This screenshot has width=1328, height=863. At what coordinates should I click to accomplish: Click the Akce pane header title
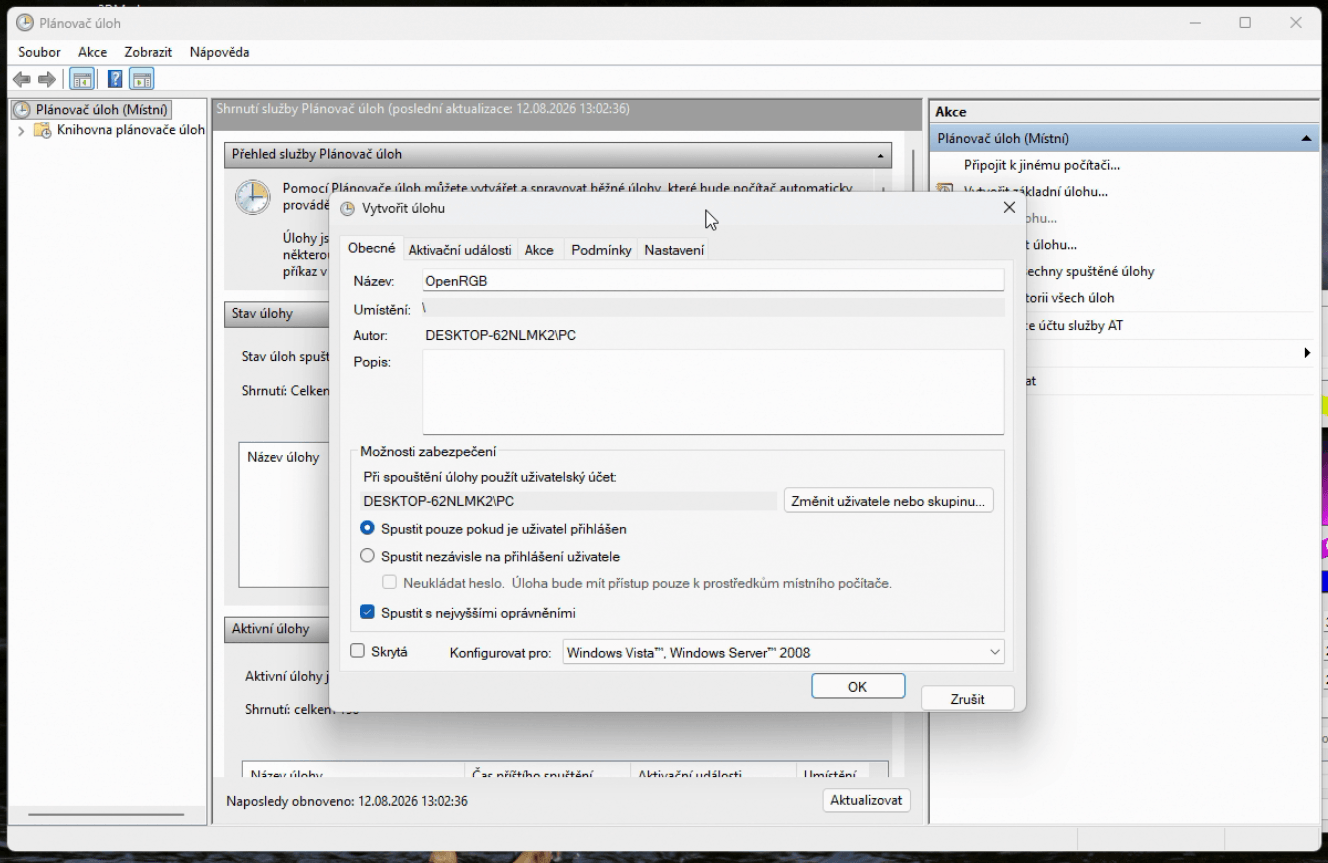[x=951, y=112]
